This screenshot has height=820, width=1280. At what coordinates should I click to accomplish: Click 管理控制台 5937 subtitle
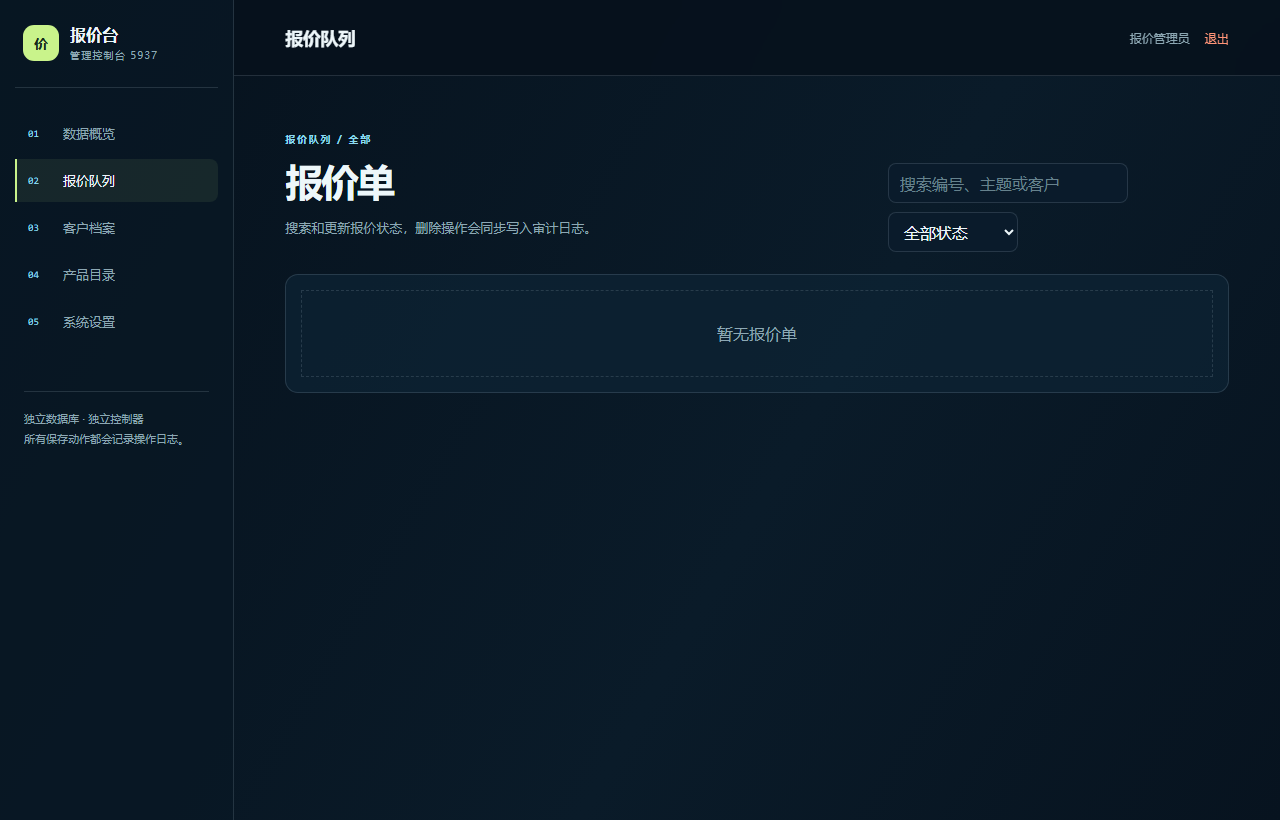[x=114, y=56]
